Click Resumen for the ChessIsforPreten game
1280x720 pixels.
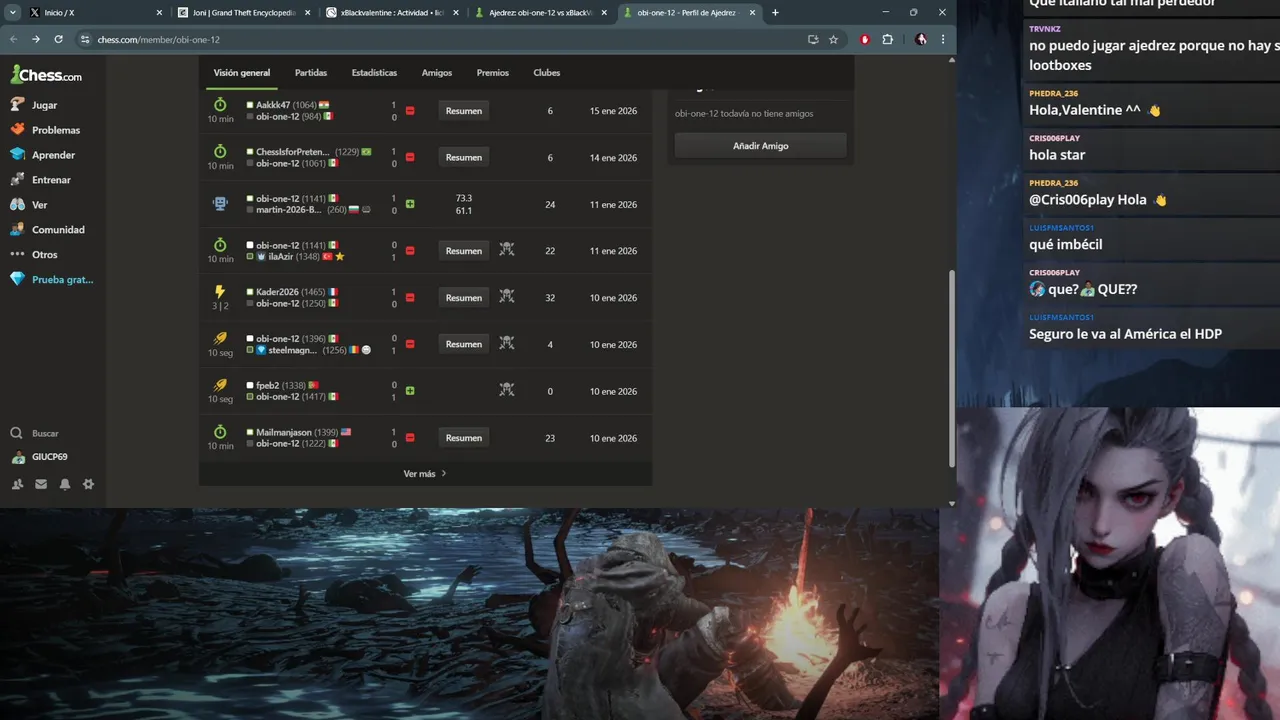tap(464, 157)
